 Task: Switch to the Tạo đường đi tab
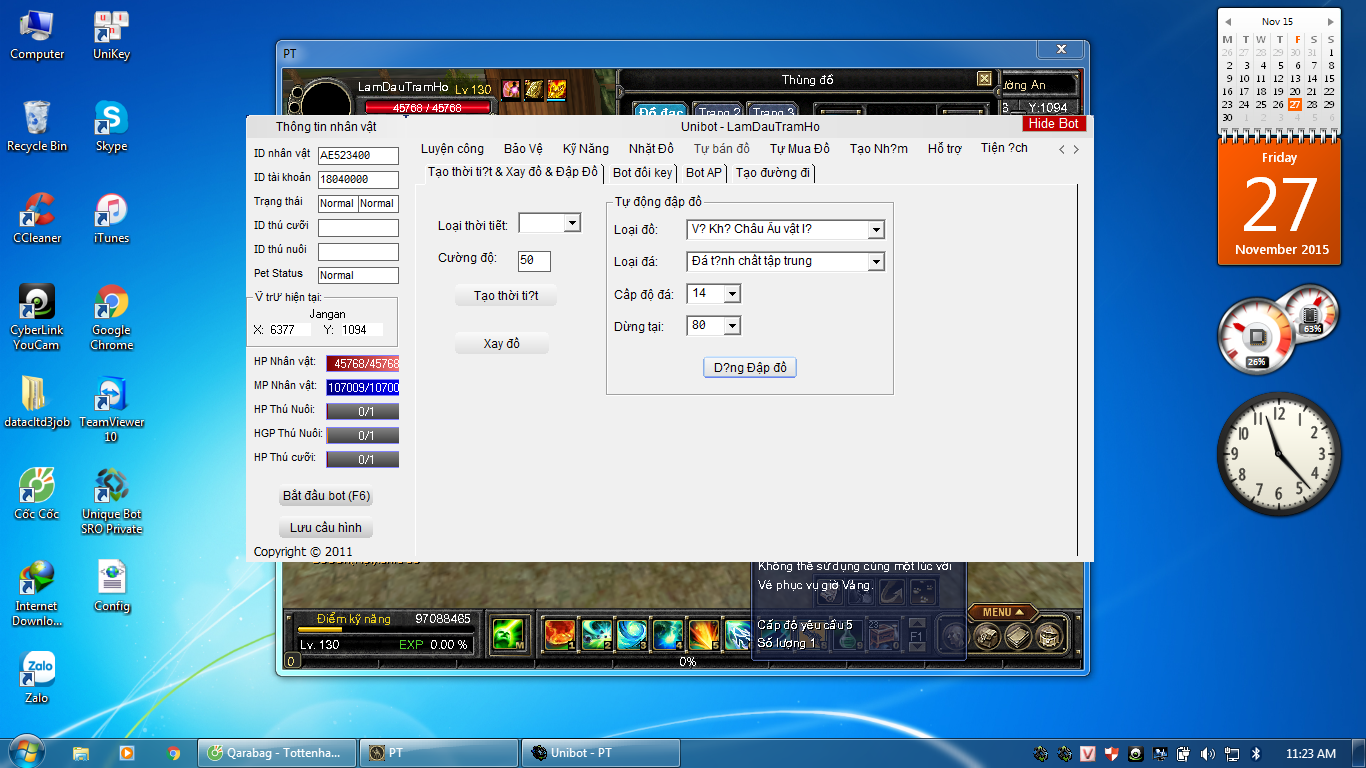(773, 173)
